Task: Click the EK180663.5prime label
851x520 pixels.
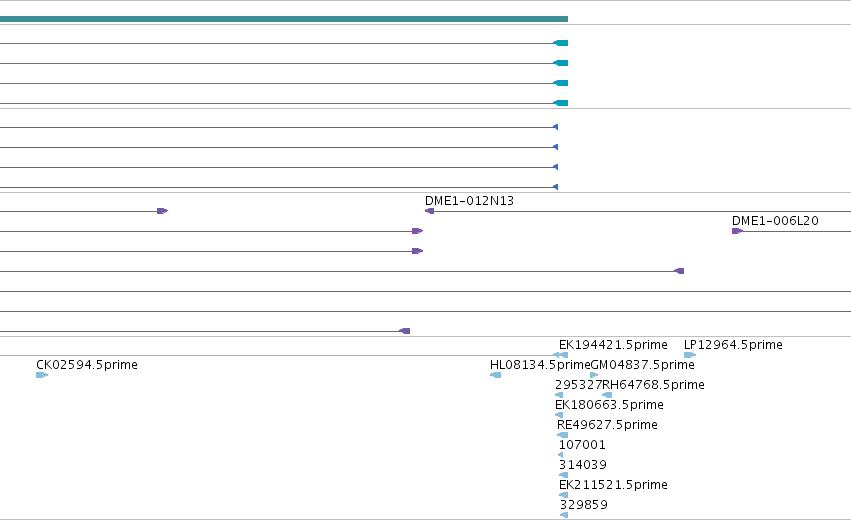Action: pyautogui.click(x=609, y=405)
